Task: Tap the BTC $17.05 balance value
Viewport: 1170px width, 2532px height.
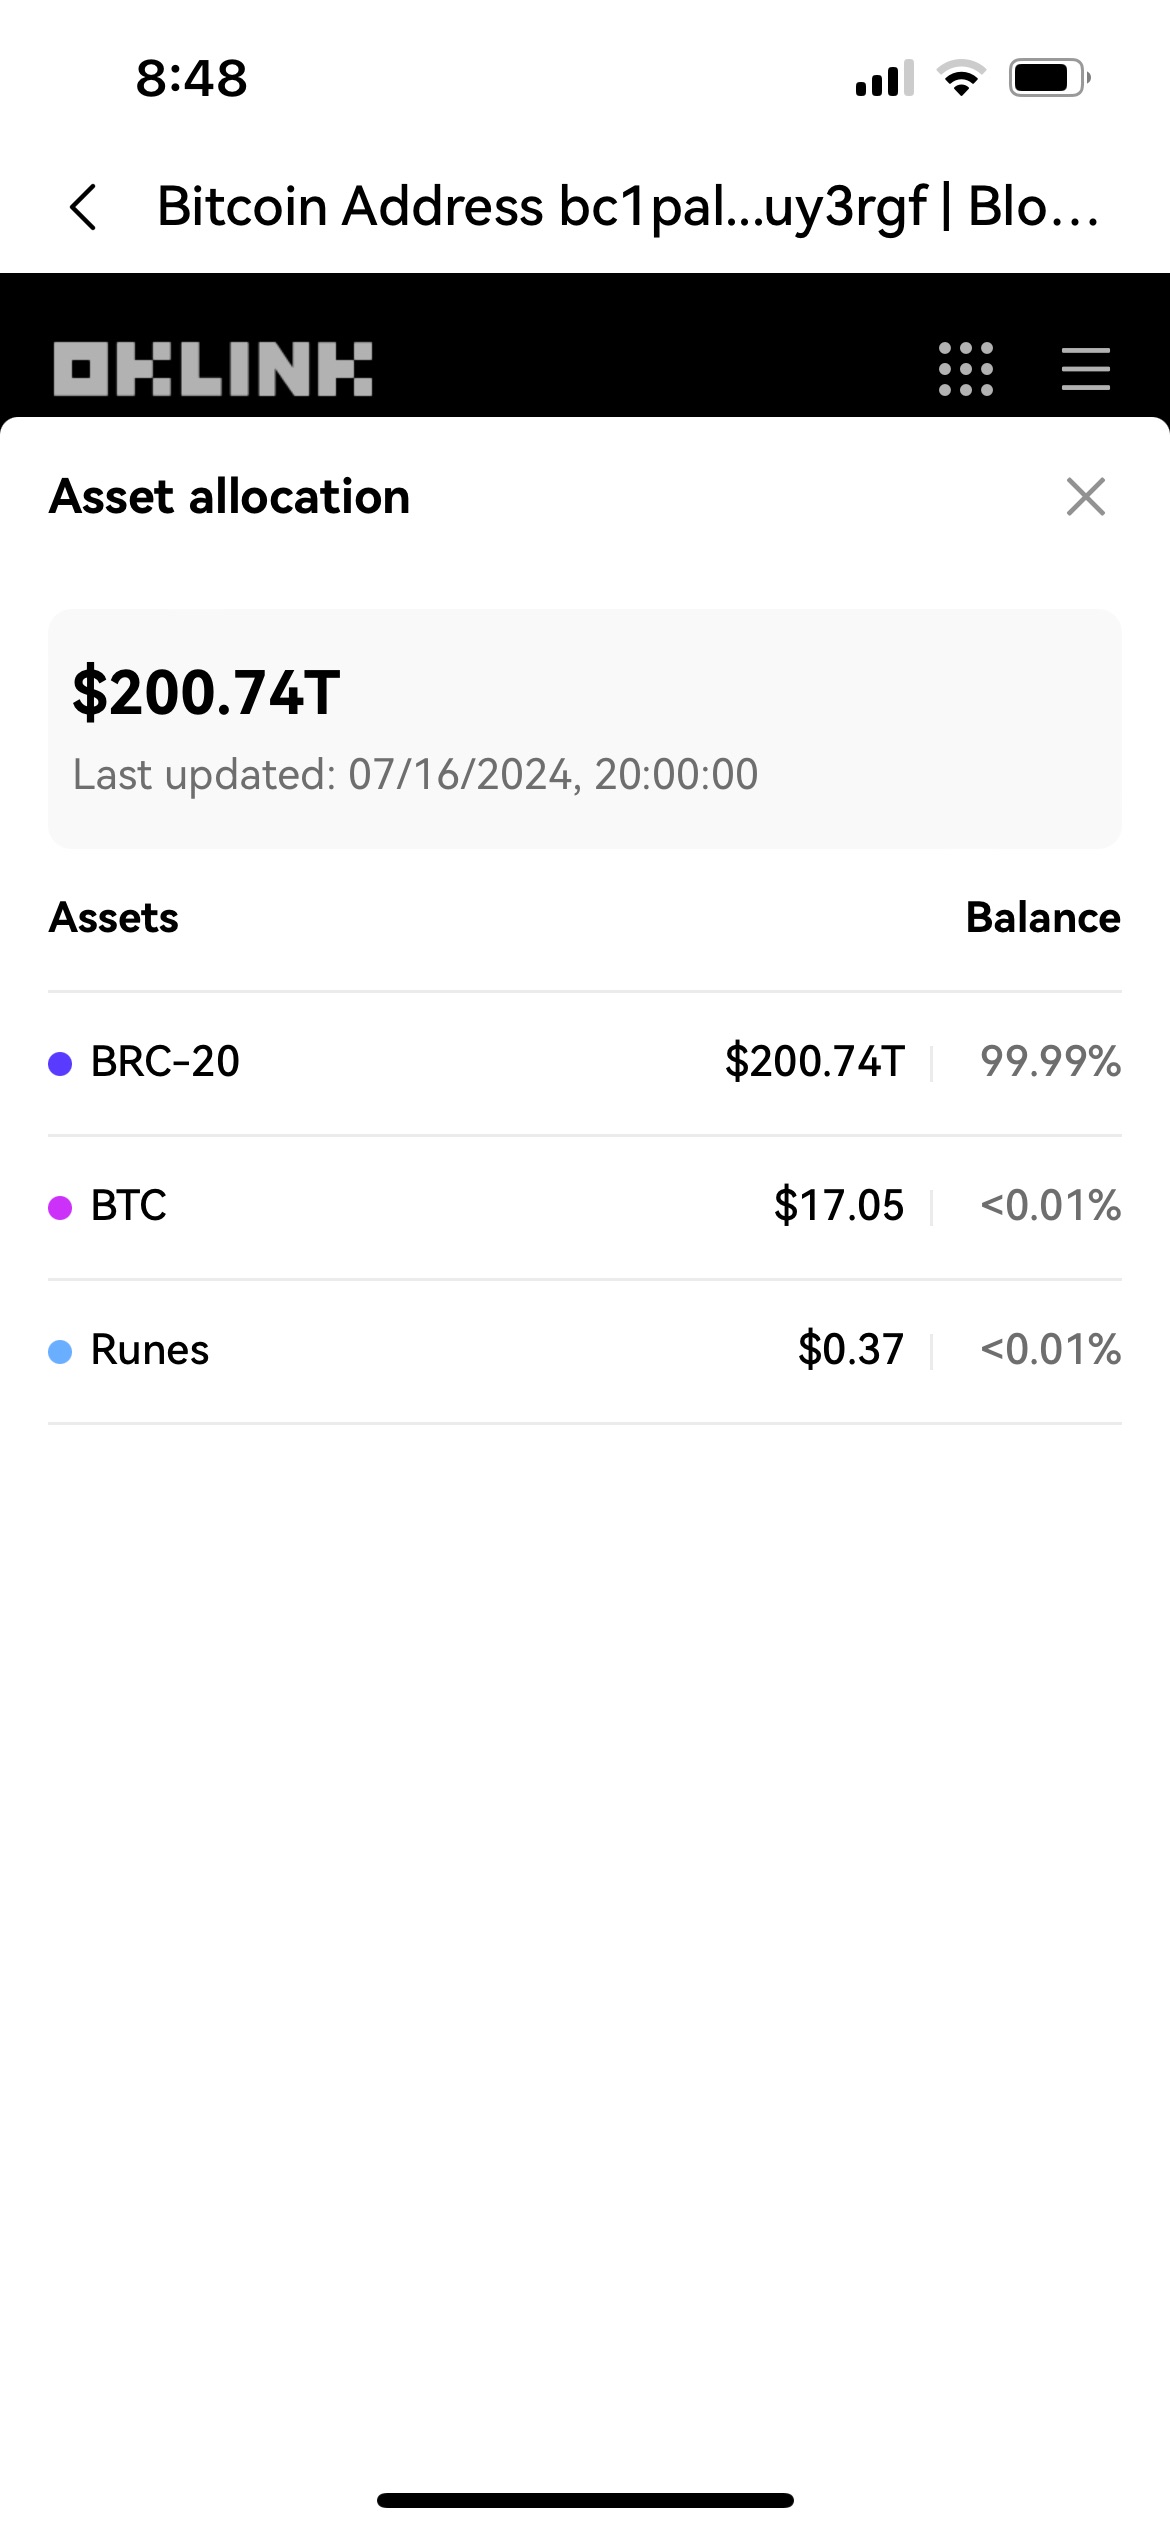Action: pyautogui.click(x=838, y=1206)
